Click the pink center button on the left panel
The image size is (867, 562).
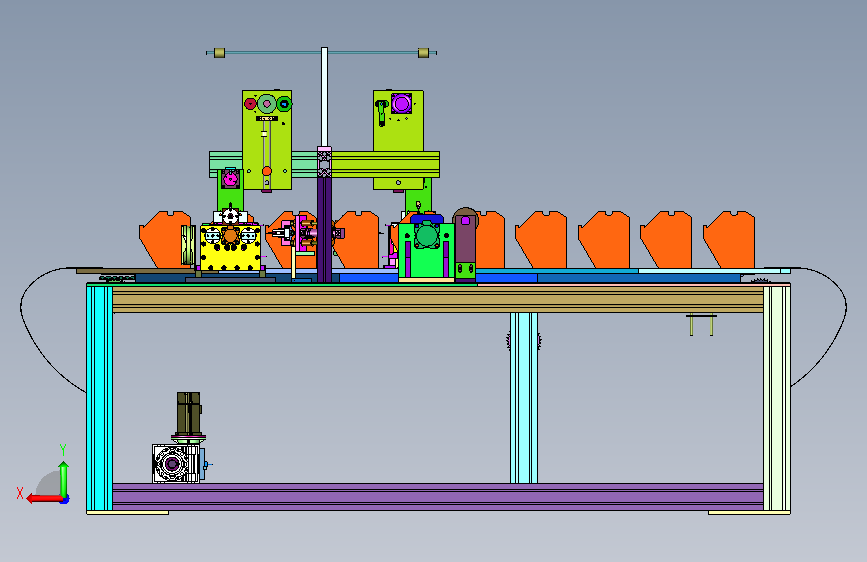(267, 103)
